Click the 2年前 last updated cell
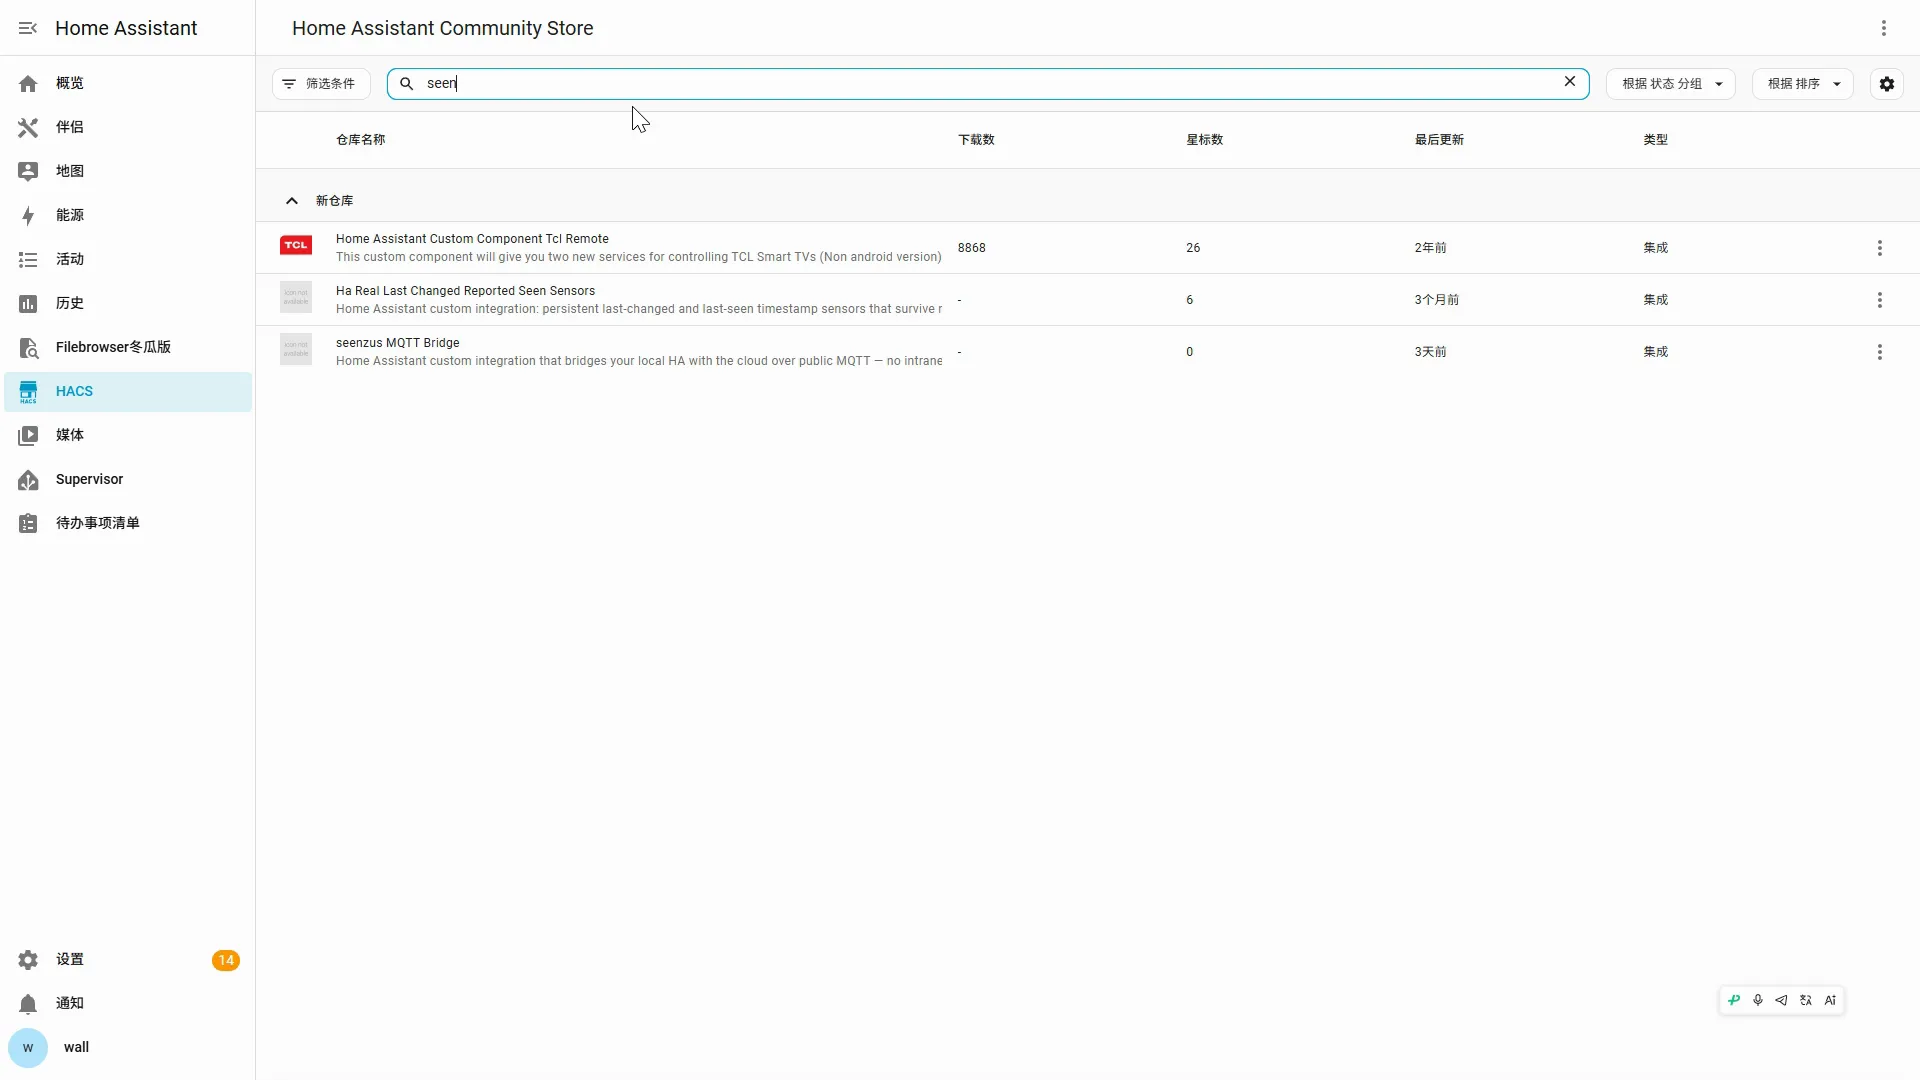This screenshot has width=1920, height=1080. point(1430,248)
